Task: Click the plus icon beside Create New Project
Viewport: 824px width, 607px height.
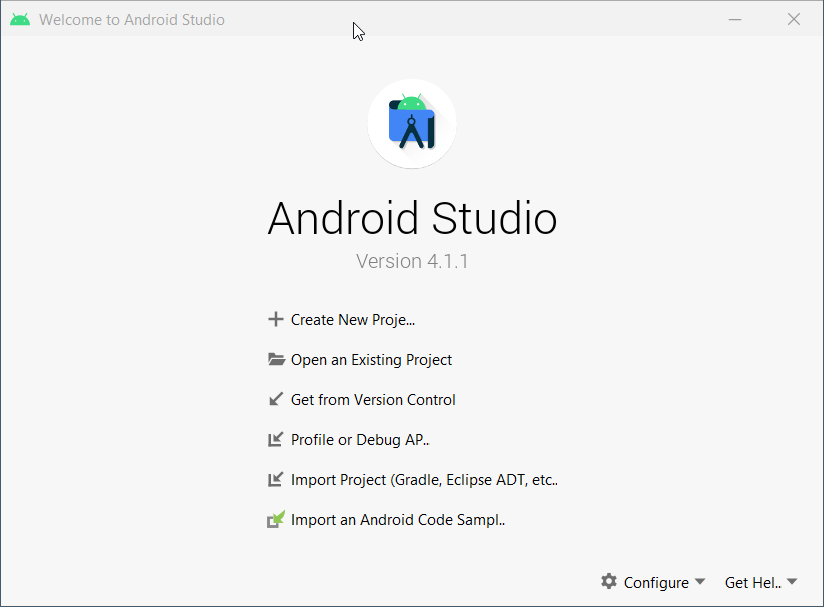Action: click(275, 320)
